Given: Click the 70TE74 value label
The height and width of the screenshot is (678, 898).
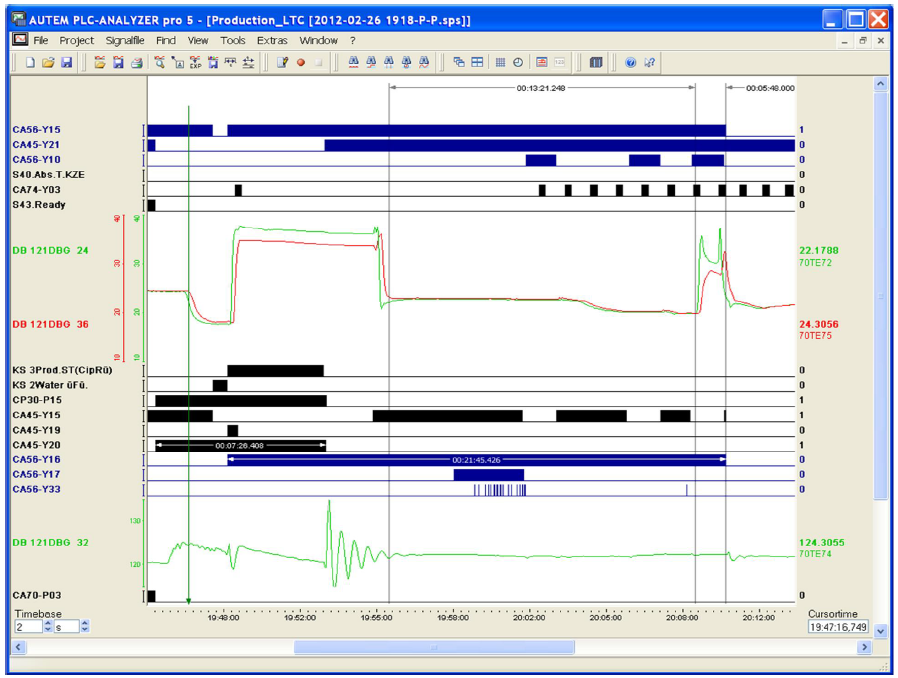Looking at the screenshot, I should click(x=816, y=554).
